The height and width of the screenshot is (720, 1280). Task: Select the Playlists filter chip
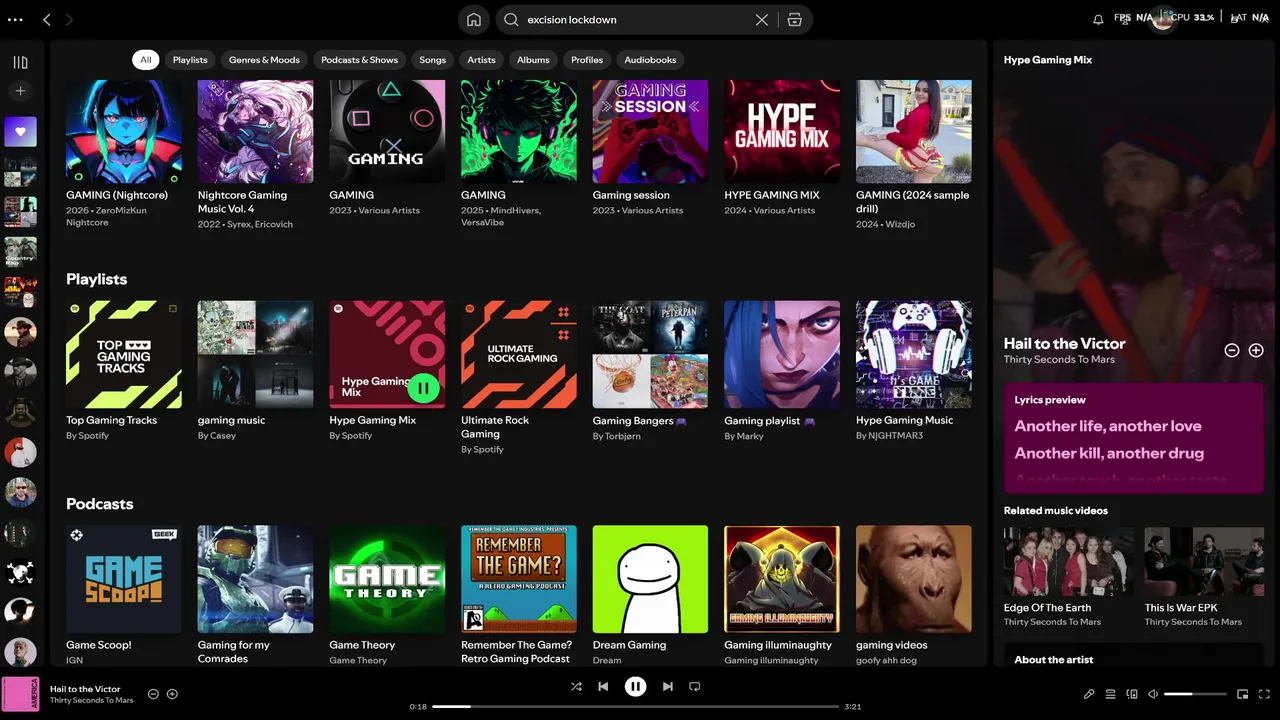[x=190, y=60]
